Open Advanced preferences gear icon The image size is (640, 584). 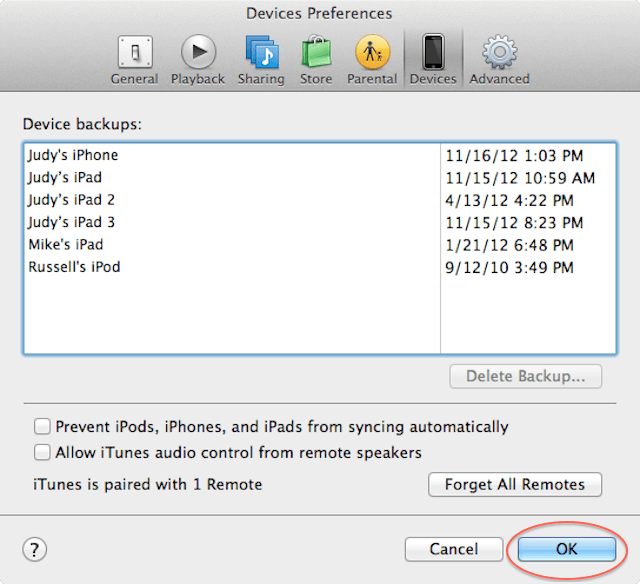(500, 52)
